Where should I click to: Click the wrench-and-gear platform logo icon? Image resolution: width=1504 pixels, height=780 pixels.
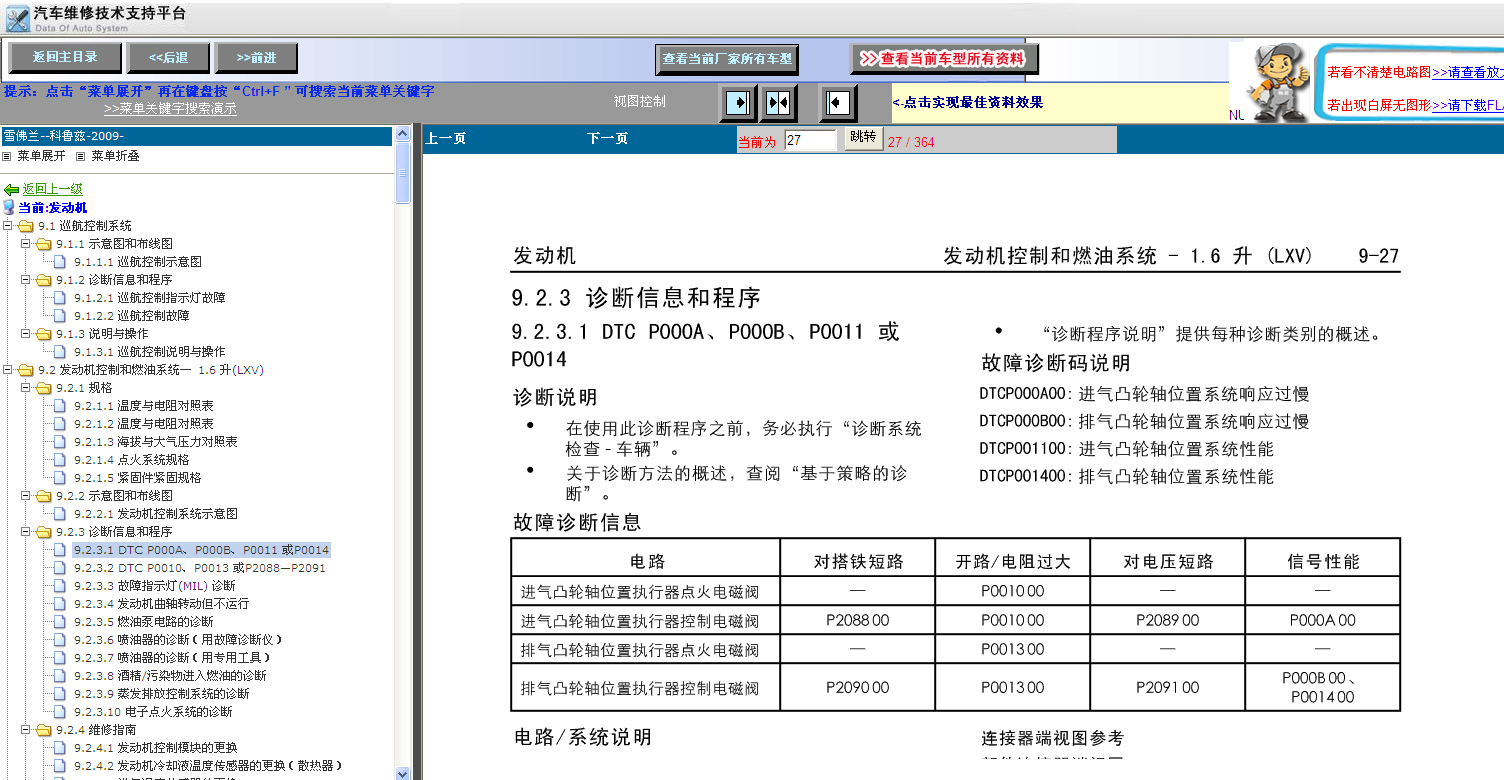tap(17, 18)
